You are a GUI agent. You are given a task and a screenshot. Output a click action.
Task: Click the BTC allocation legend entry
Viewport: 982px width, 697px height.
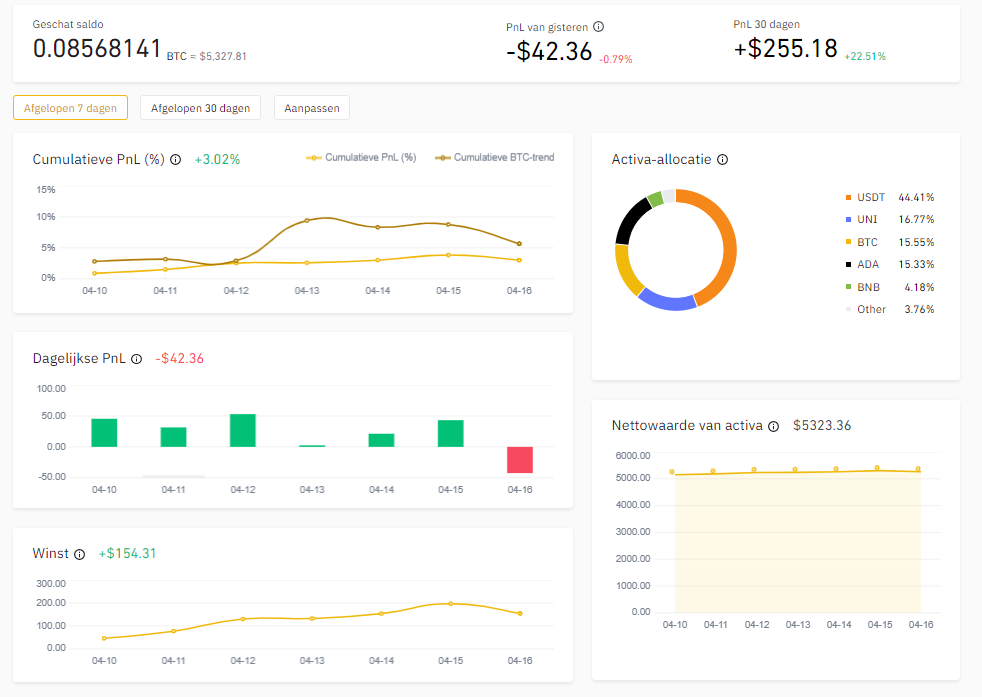(866, 242)
